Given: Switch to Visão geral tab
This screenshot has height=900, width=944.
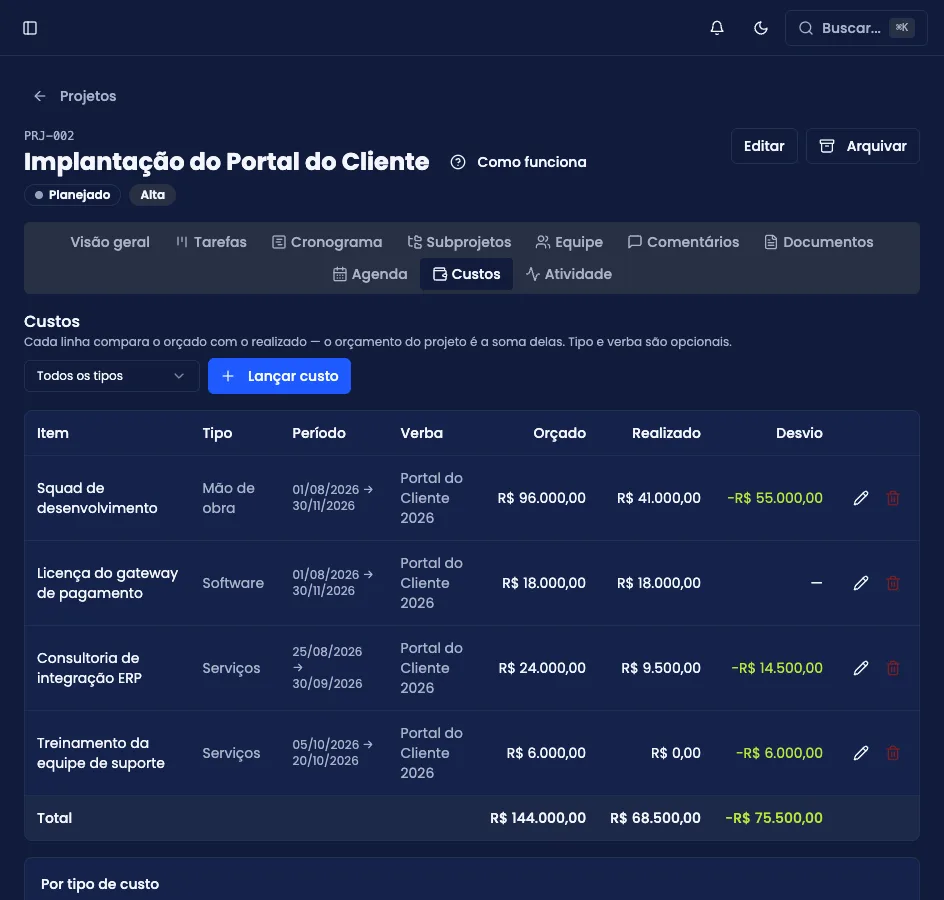Looking at the screenshot, I should [110, 242].
